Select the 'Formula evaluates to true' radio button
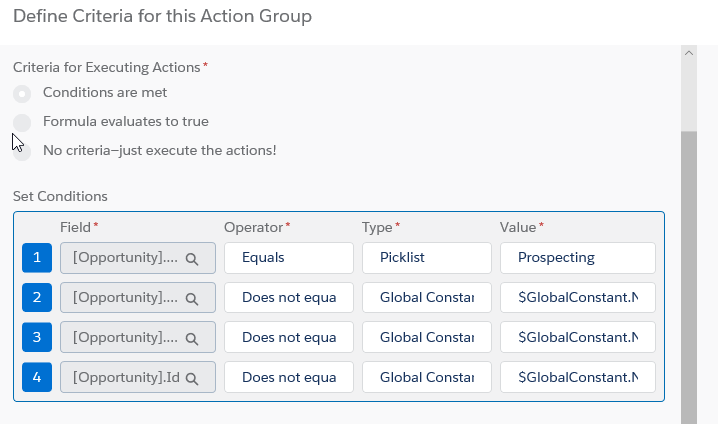Viewport: 718px width, 424px height. point(22,122)
